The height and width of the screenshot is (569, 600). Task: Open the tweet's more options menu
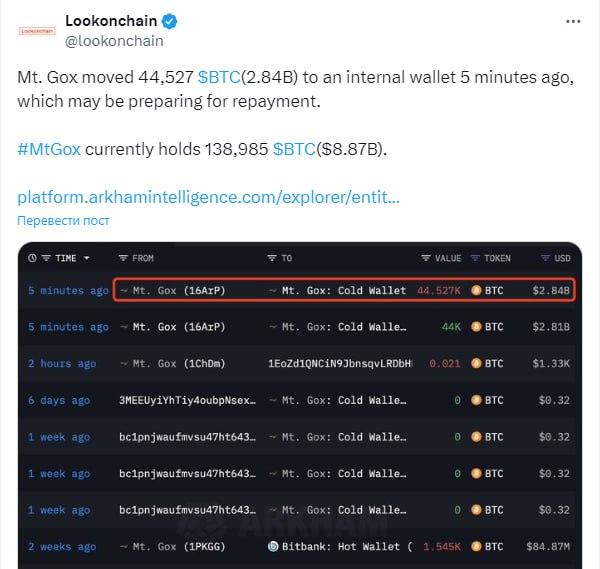point(573,20)
